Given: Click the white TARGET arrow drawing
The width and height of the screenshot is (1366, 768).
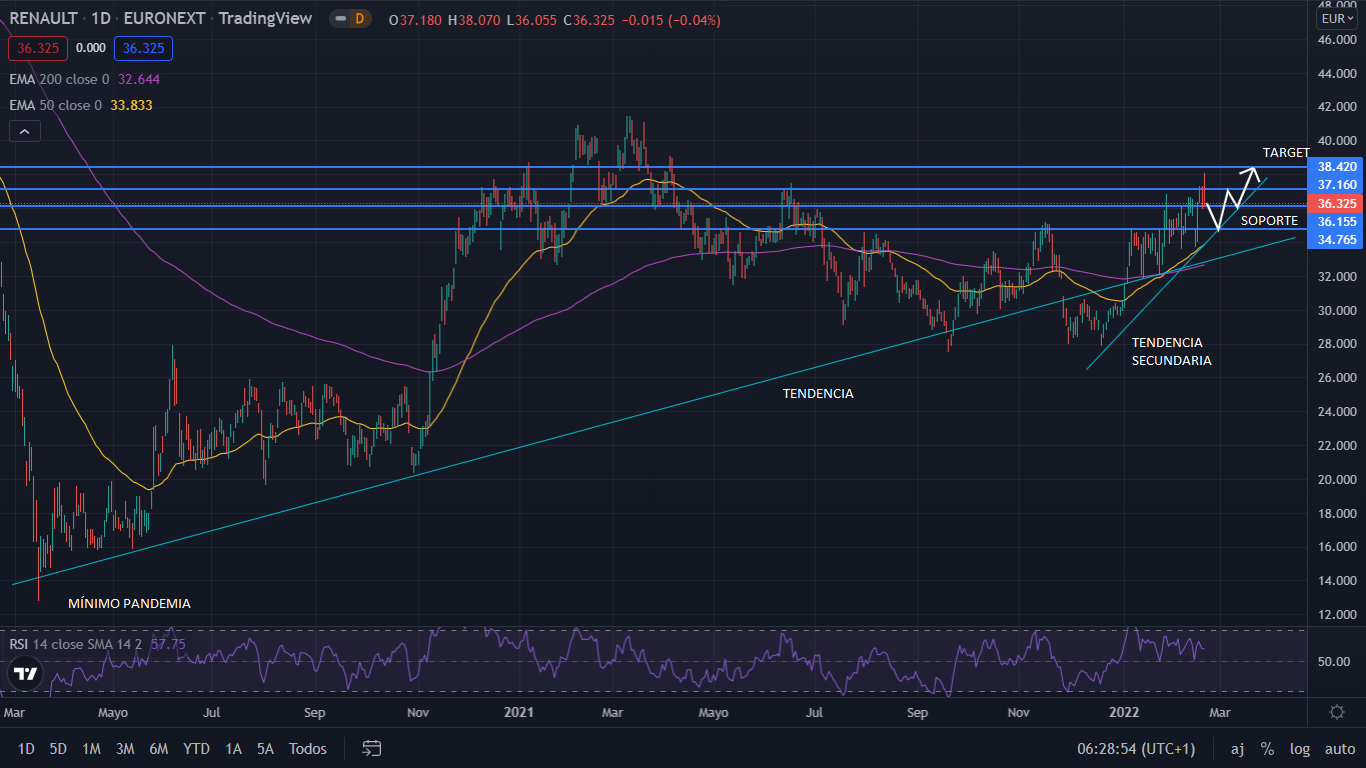Looking at the screenshot, I should [x=1232, y=197].
